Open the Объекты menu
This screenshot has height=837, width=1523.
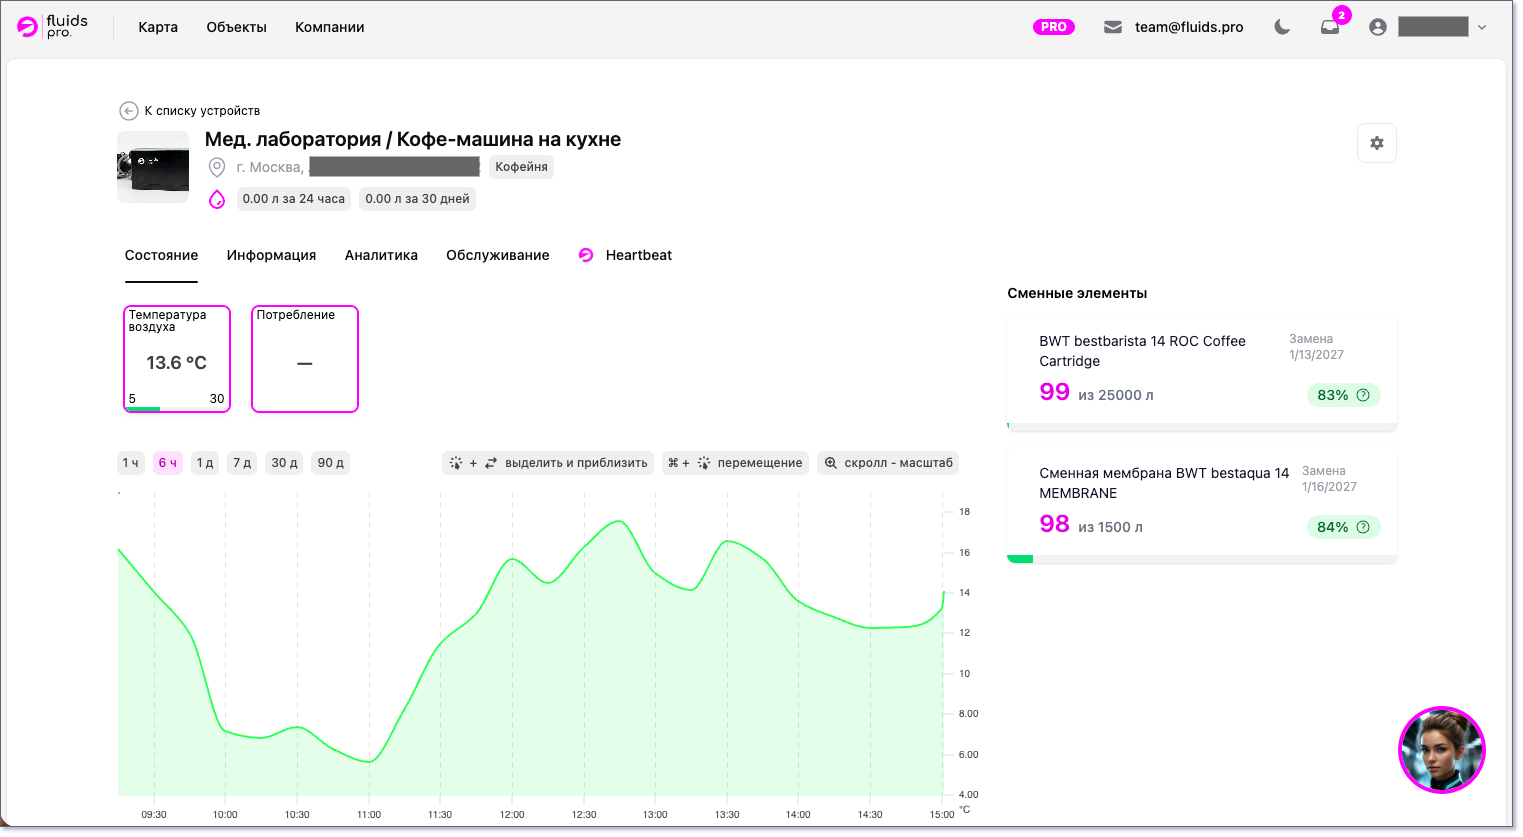(x=236, y=27)
